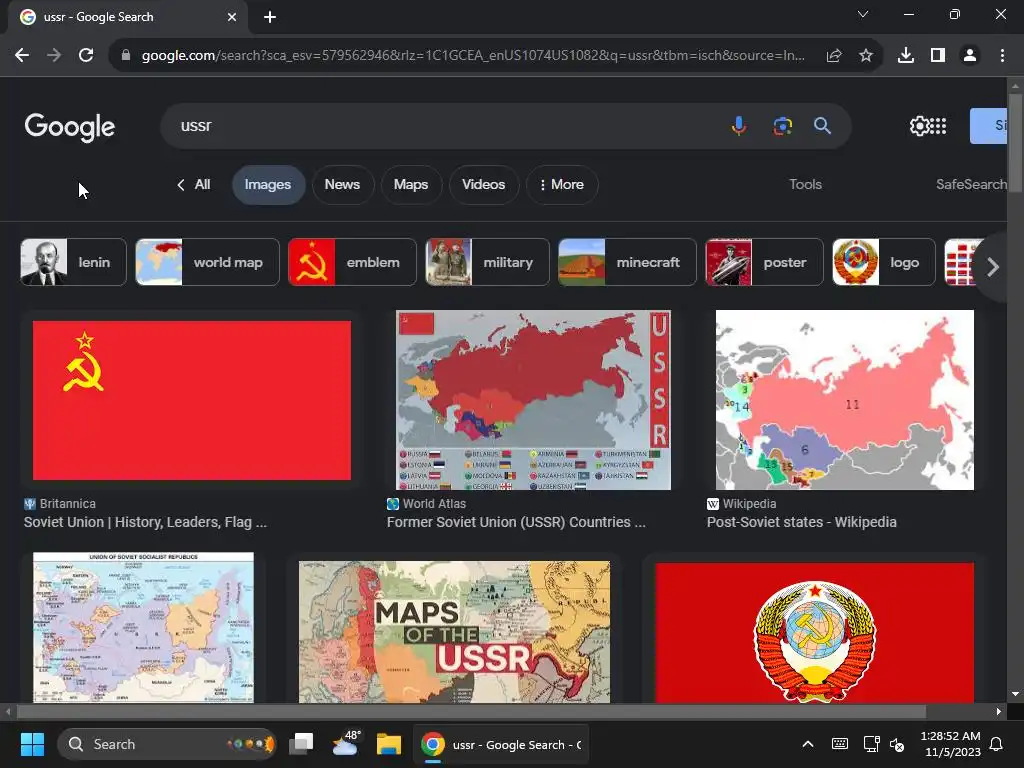Switch to Maps results
The height and width of the screenshot is (768, 1024).
point(411,185)
